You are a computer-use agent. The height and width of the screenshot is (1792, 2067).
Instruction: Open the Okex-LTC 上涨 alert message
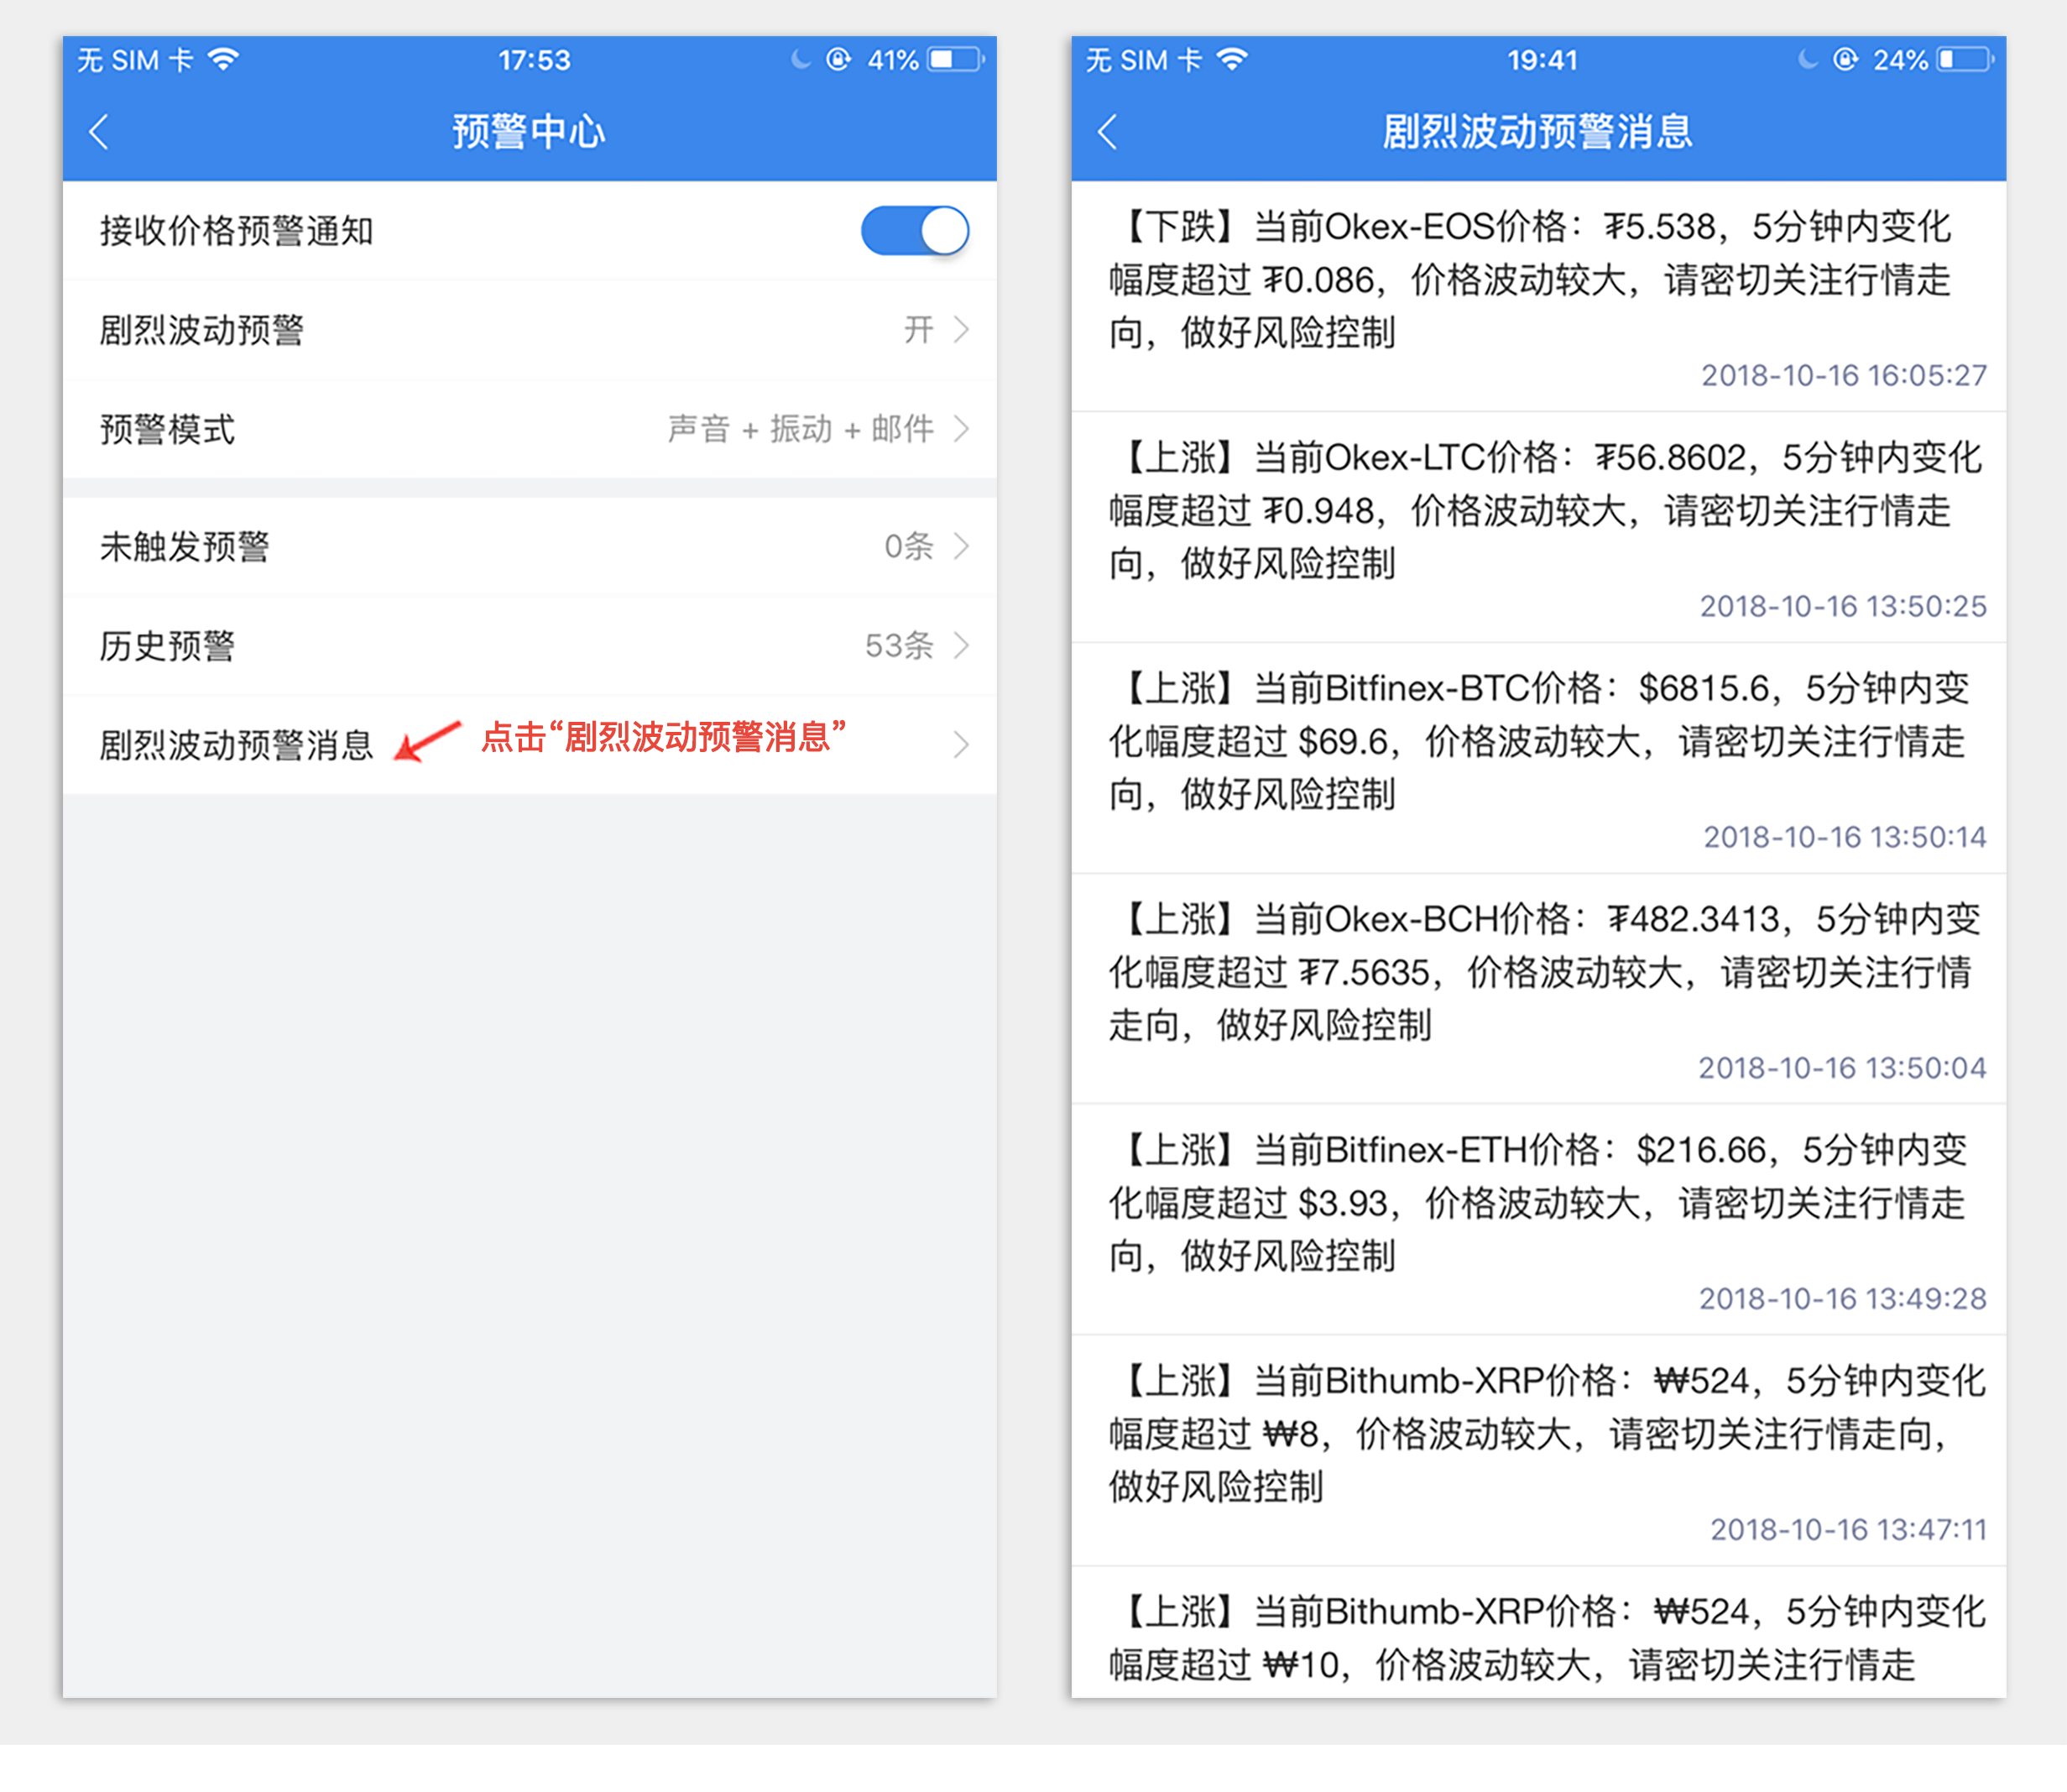coord(1538,527)
